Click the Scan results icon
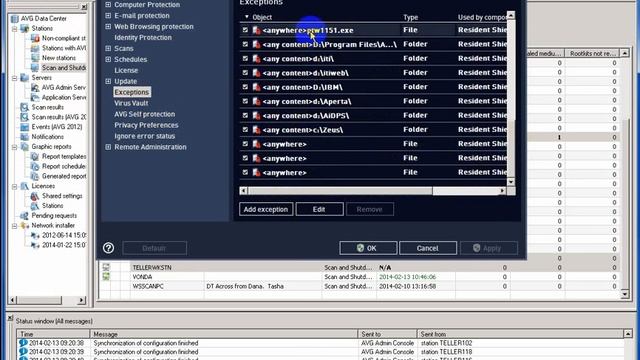 click(24, 107)
